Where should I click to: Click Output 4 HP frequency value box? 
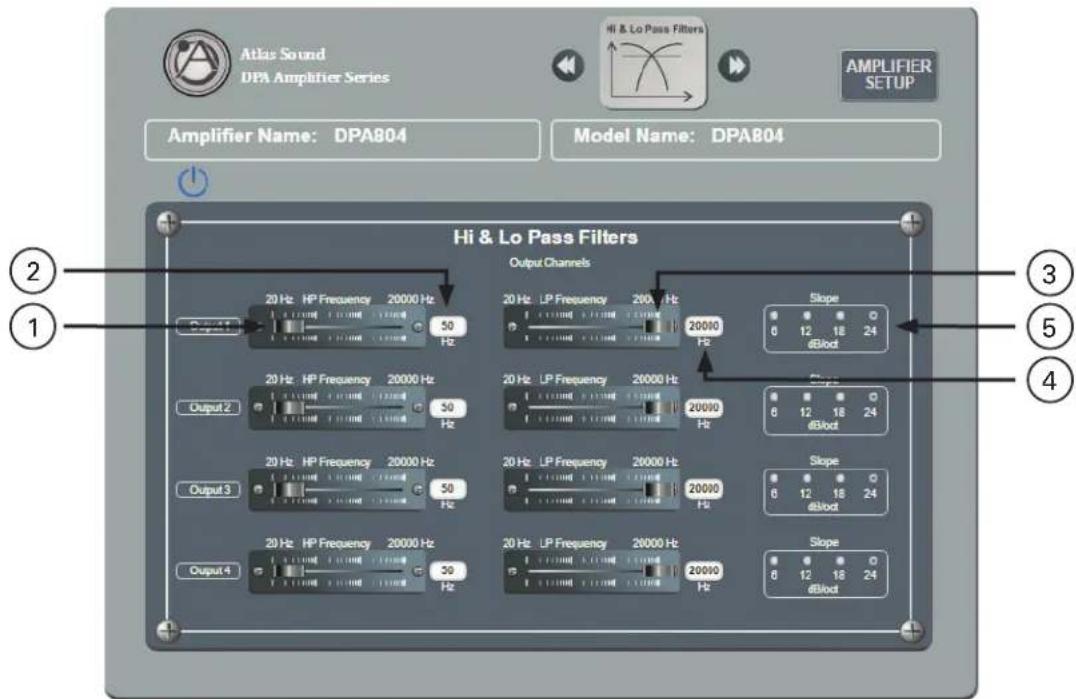(x=447, y=571)
